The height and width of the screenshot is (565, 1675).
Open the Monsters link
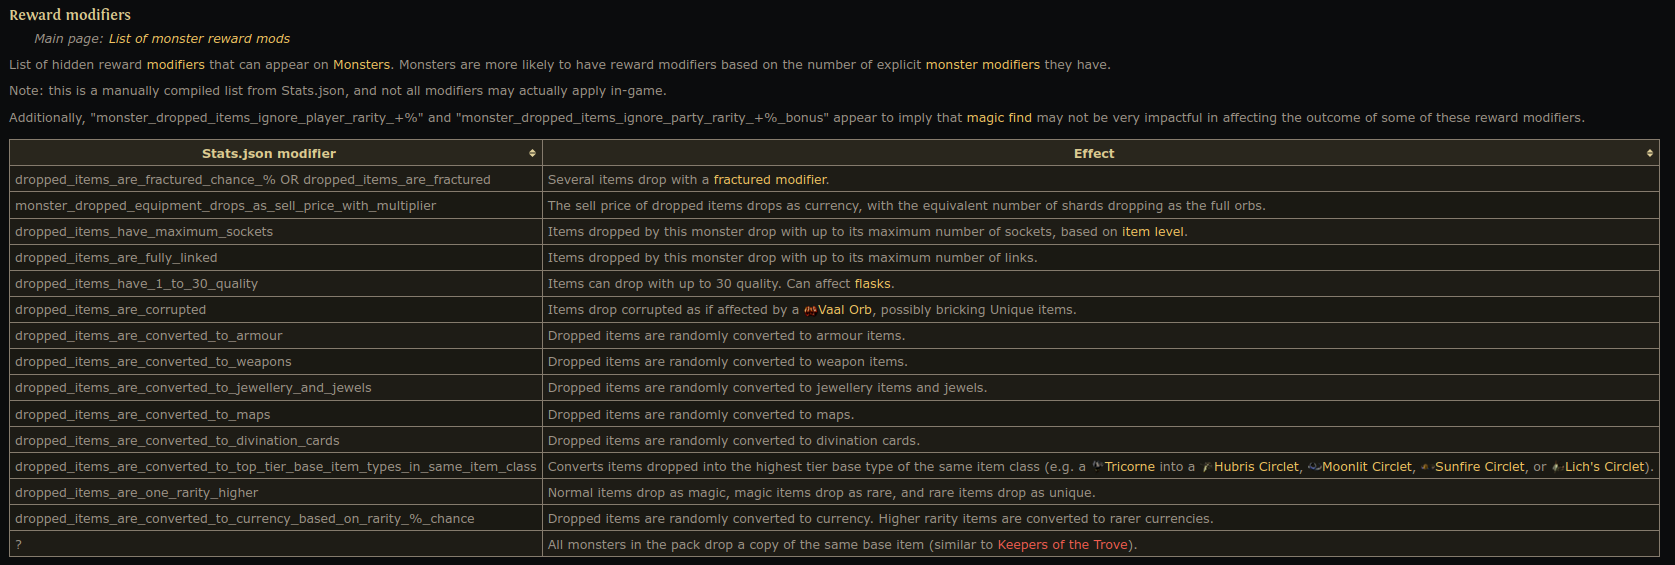click(362, 65)
